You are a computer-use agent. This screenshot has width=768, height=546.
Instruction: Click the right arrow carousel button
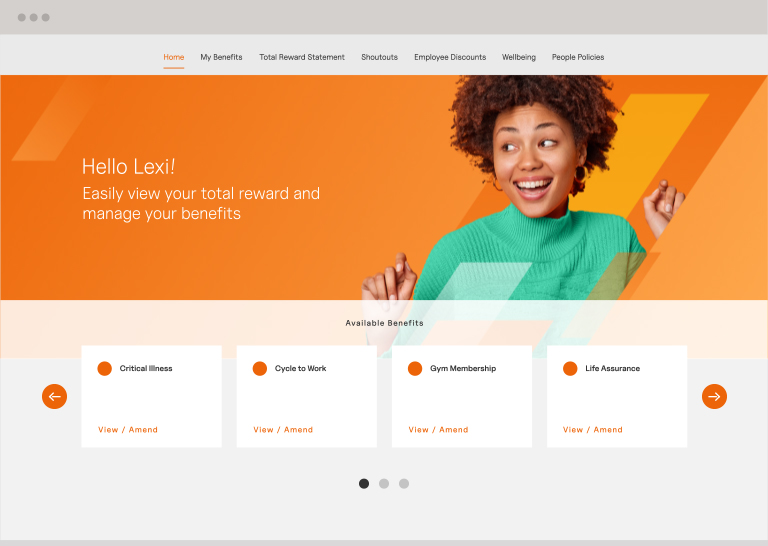point(714,396)
